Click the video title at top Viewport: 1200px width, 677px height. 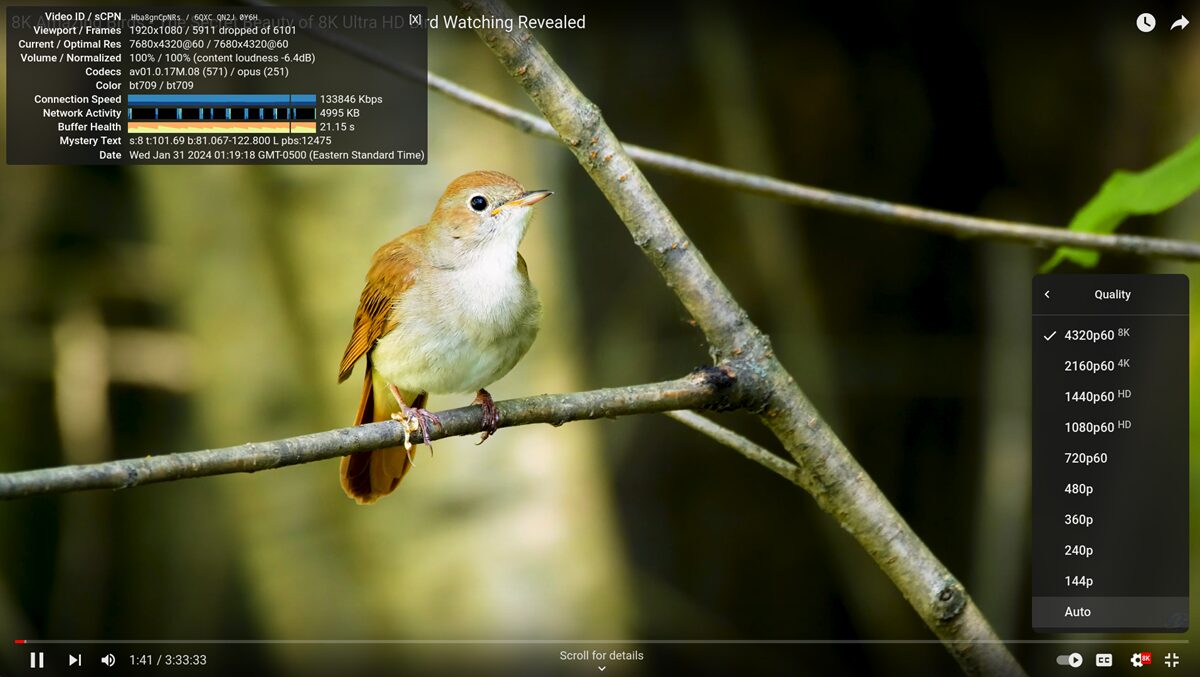pyautogui.click(x=298, y=22)
